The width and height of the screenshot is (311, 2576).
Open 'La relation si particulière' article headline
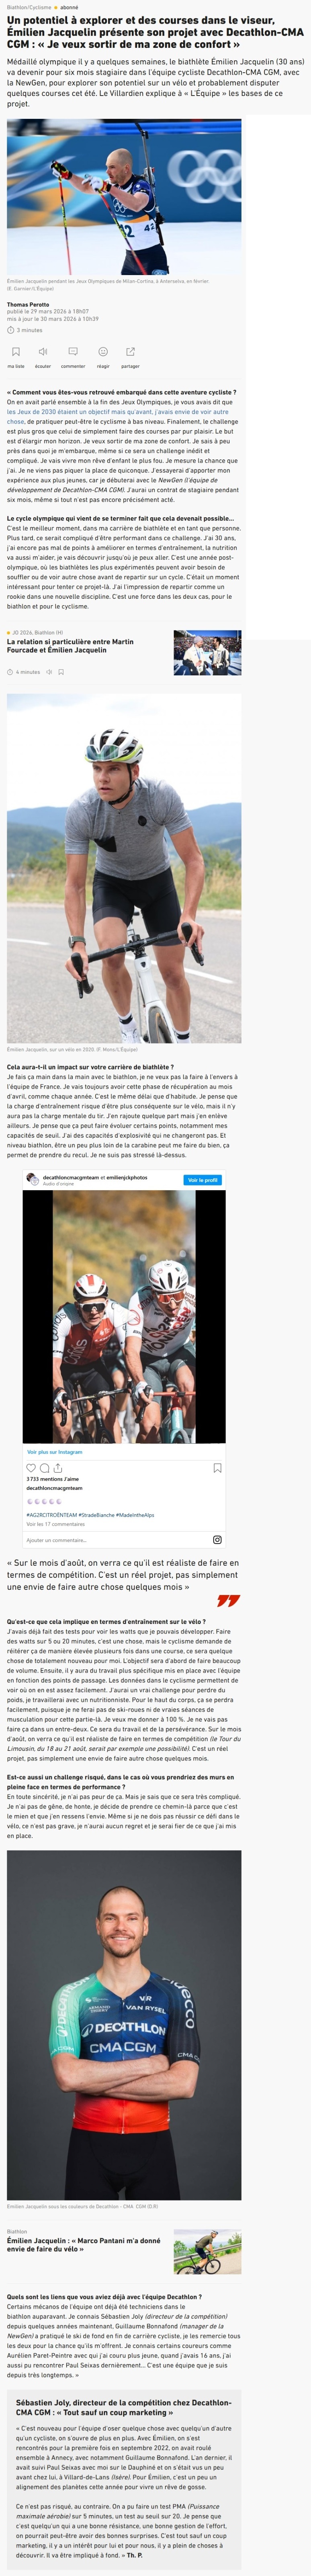click(70, 646)
